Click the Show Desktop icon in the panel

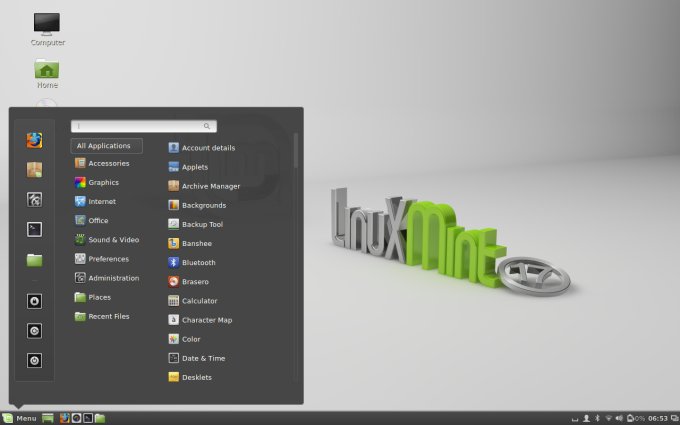tap(48, 418)
